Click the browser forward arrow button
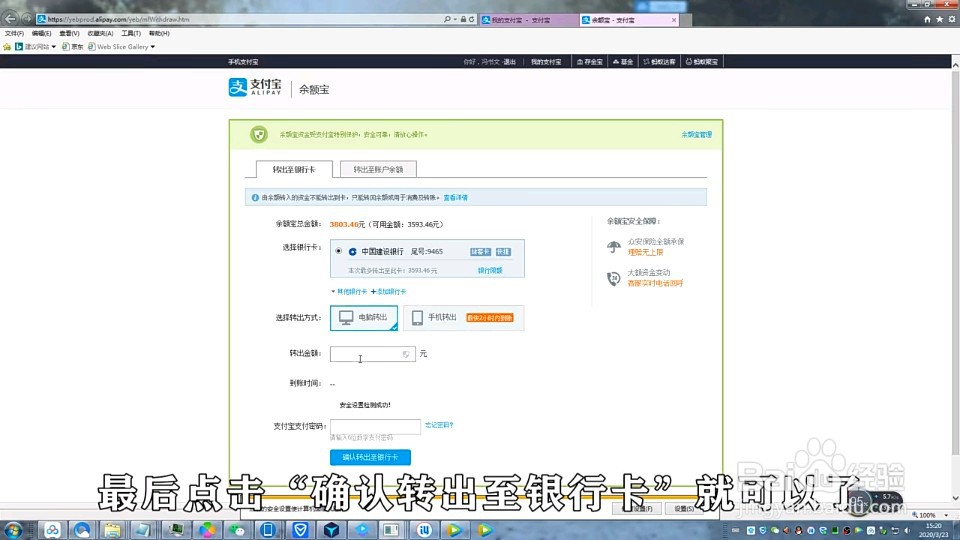Screen dimensions: 960x540 tap(27, 19)
